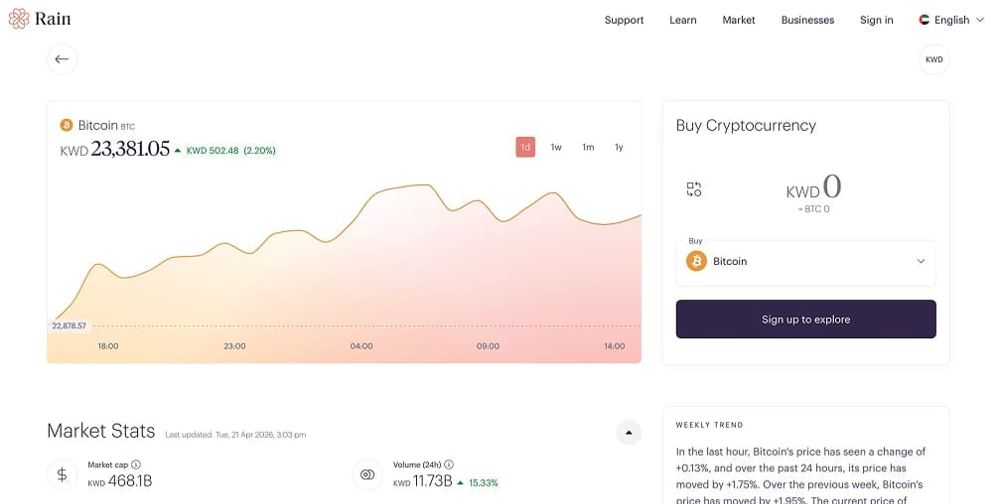This screenshot has width=1000, height=504.
Task: Collapse the Market Stats section
Action: [629, 433]
